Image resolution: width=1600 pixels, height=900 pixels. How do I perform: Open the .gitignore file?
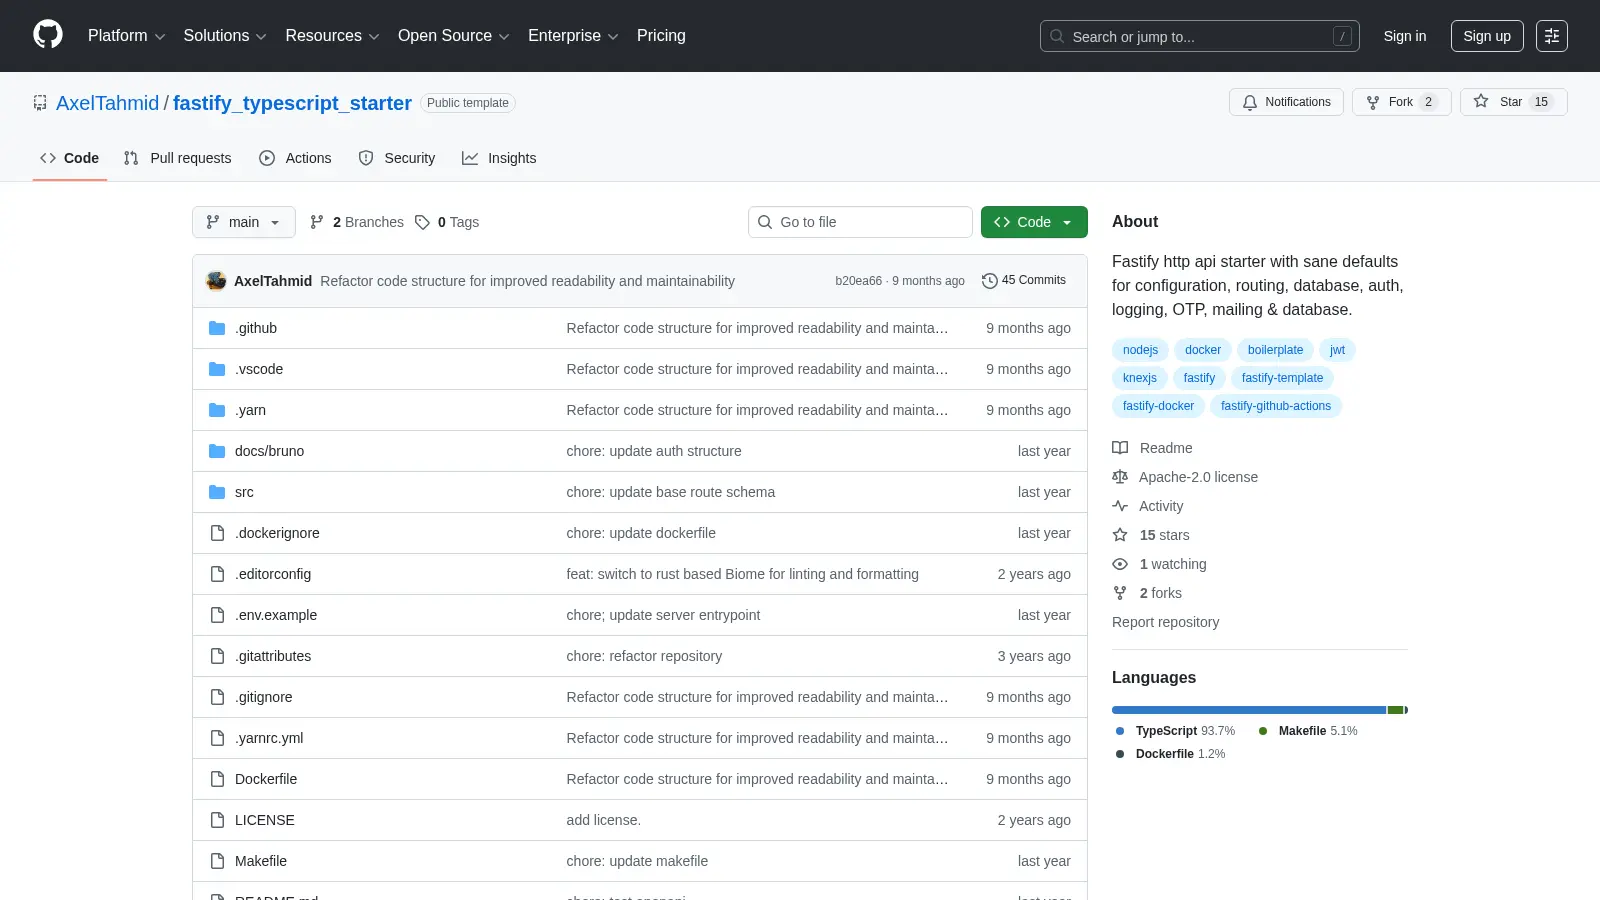pos(264,697)
